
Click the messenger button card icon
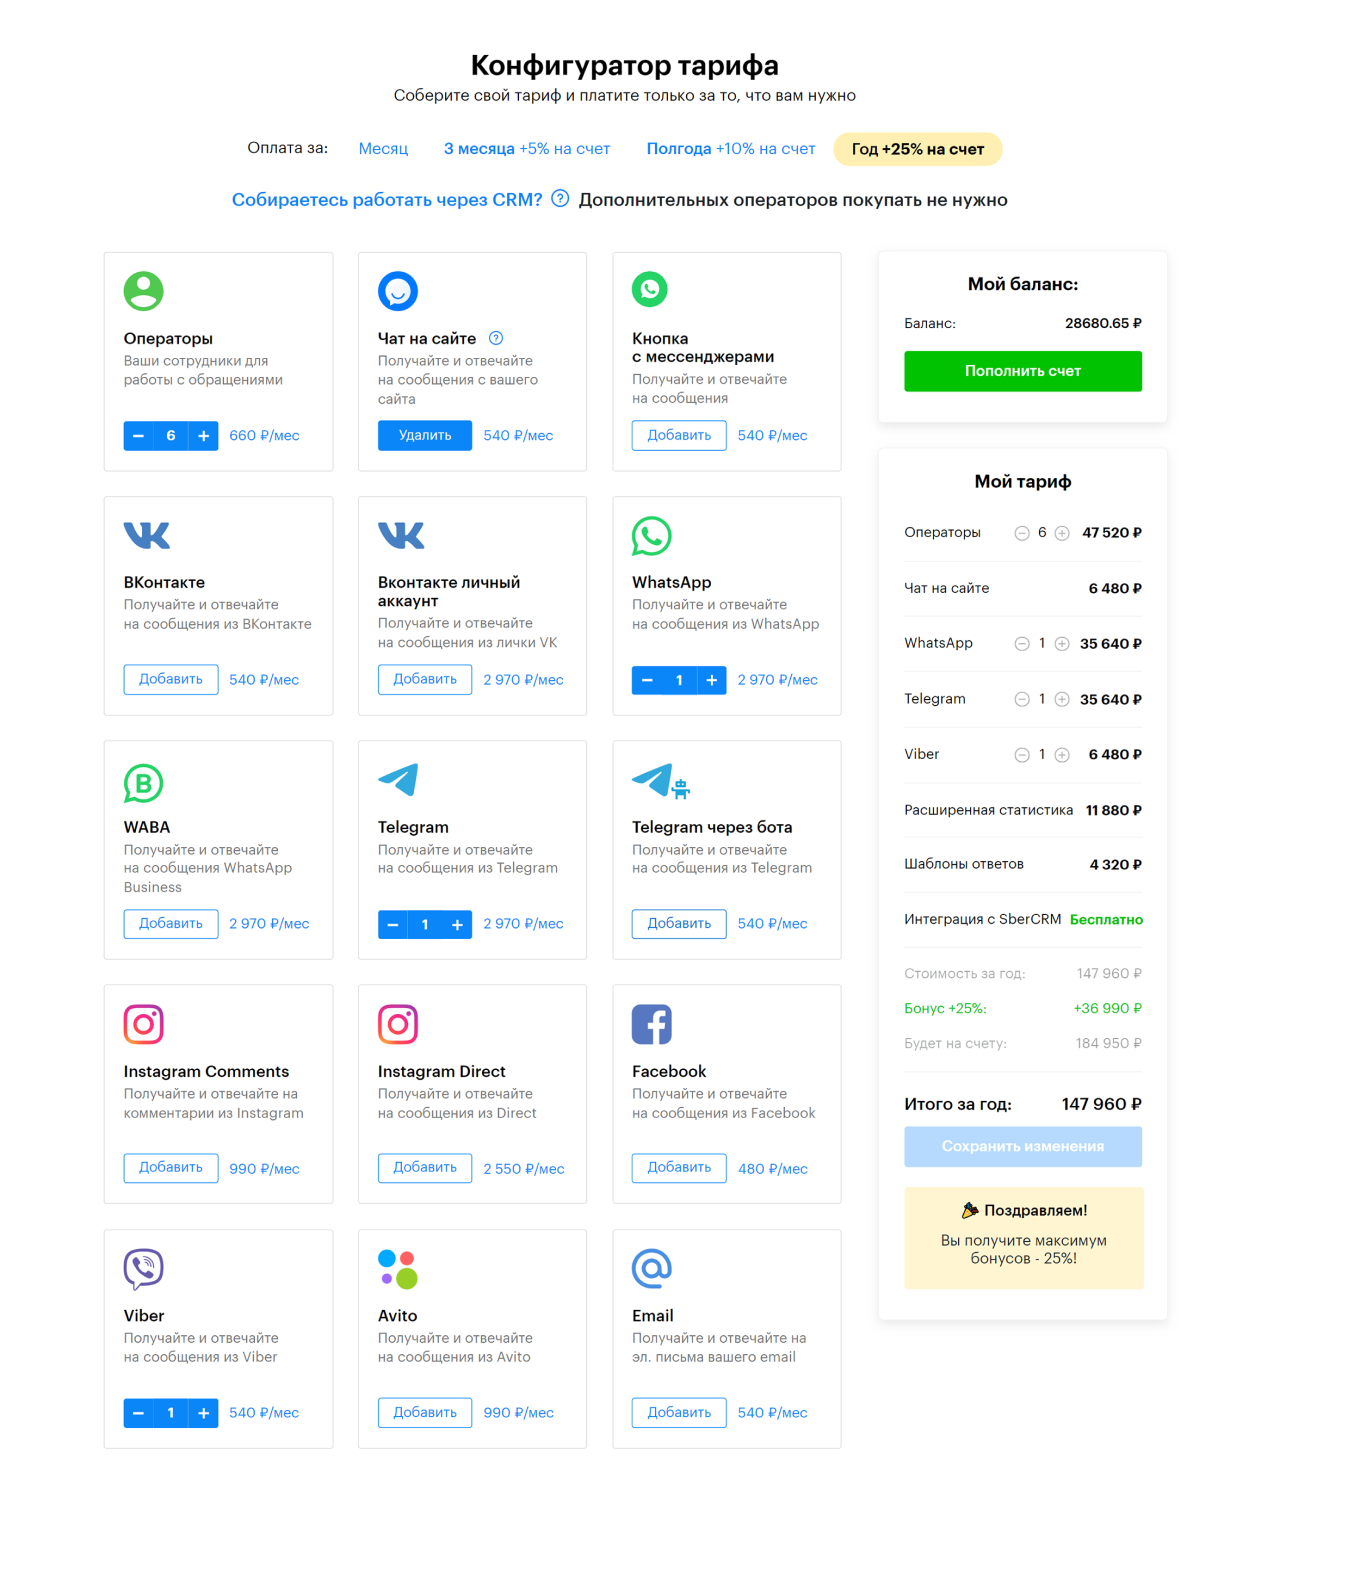(650, 289)
